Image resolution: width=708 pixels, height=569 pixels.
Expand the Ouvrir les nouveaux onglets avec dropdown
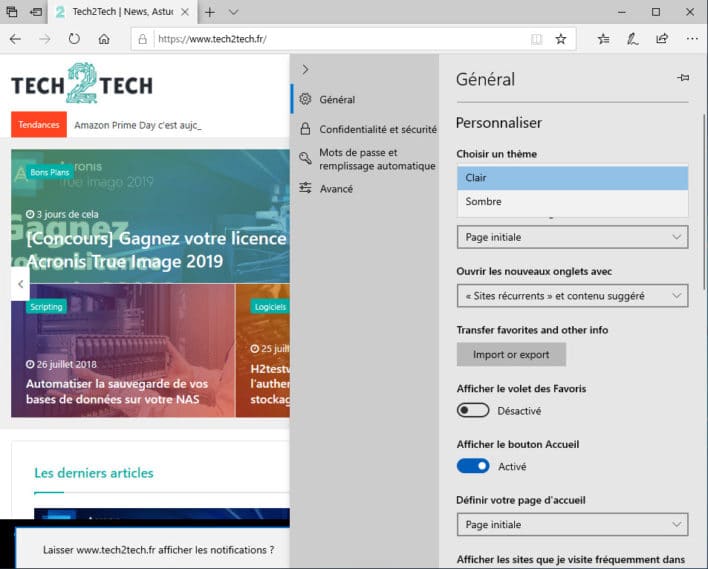572,295
